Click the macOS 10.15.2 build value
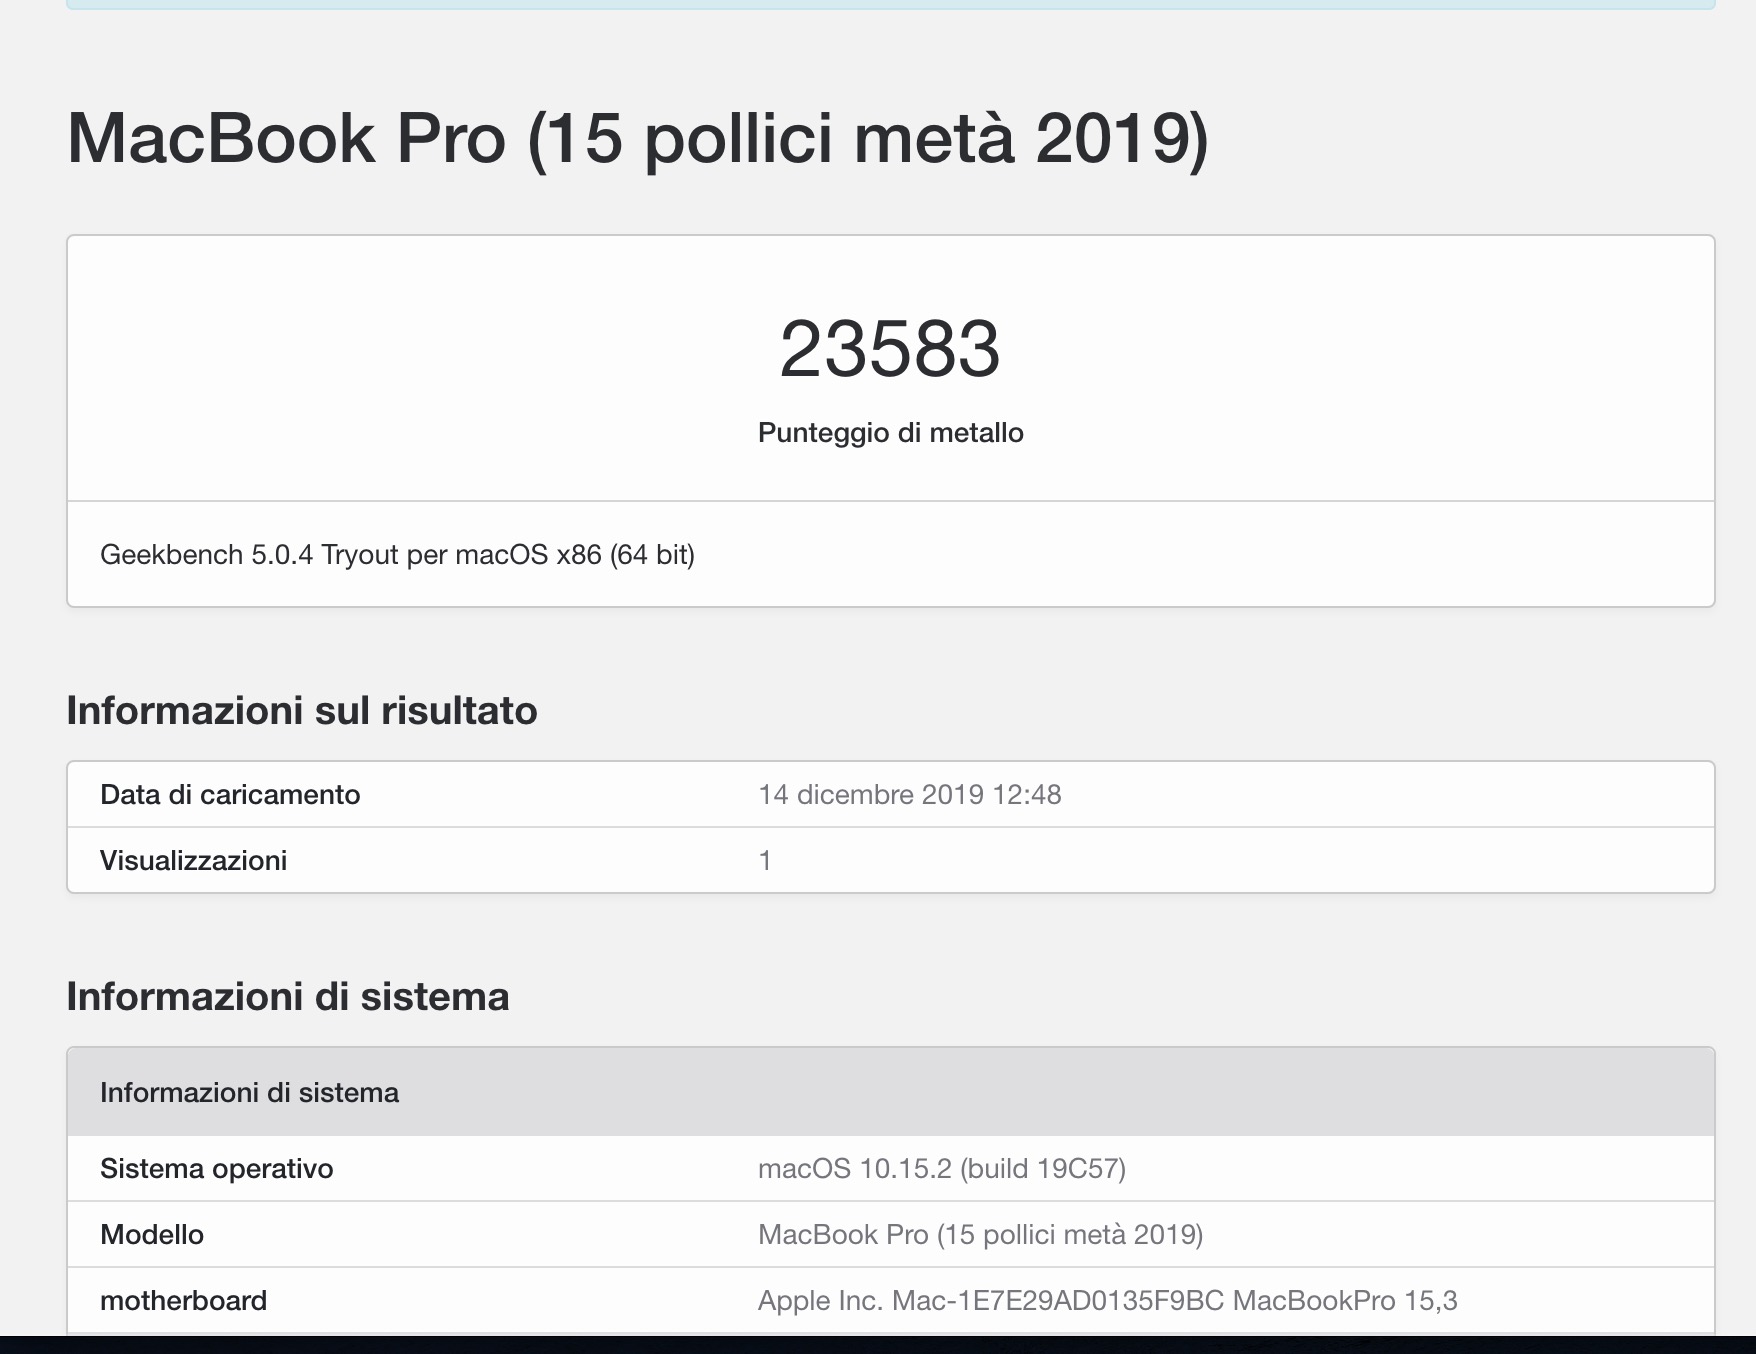 (941, 1169)
